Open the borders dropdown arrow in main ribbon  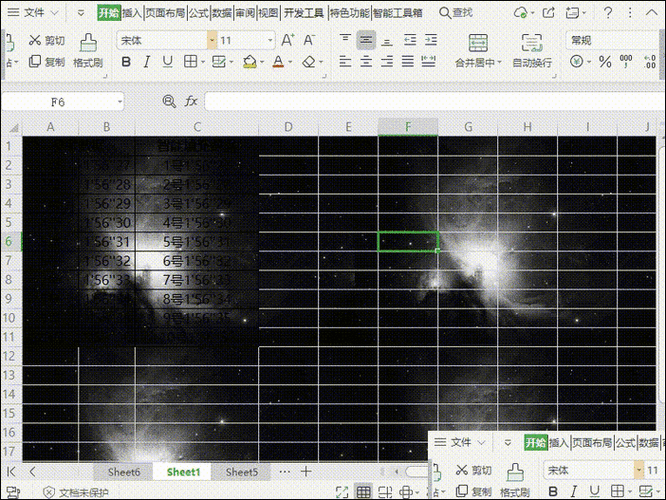coord(203,62)
